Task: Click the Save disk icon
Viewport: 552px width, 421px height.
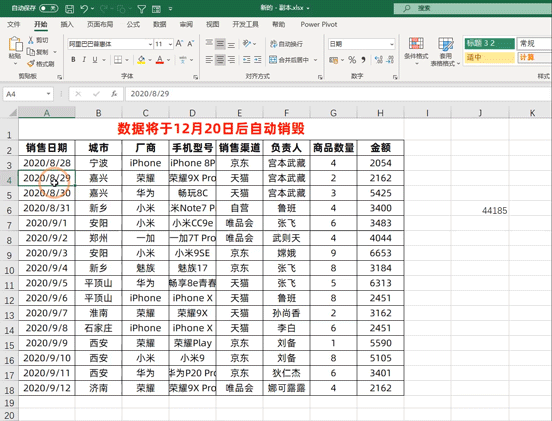Action: click(x=70, y=8)
